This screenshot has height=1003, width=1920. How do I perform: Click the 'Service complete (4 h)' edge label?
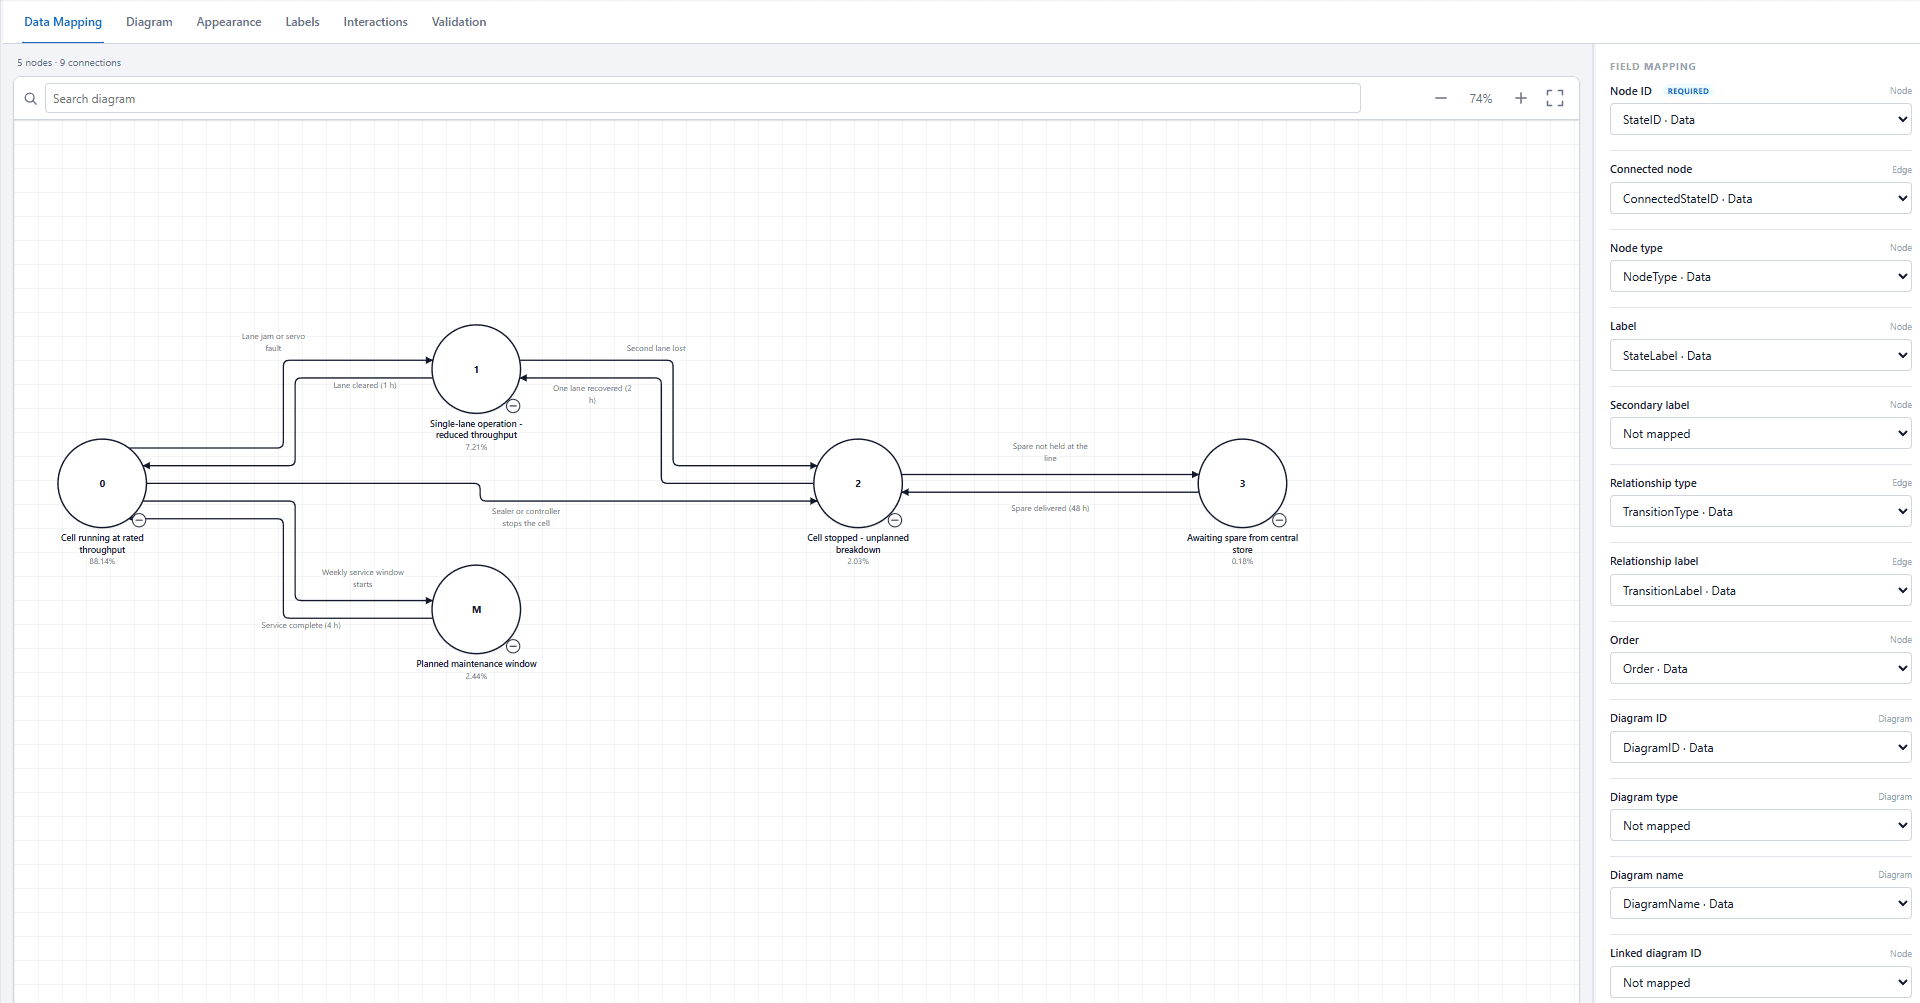tap(301, 625)
